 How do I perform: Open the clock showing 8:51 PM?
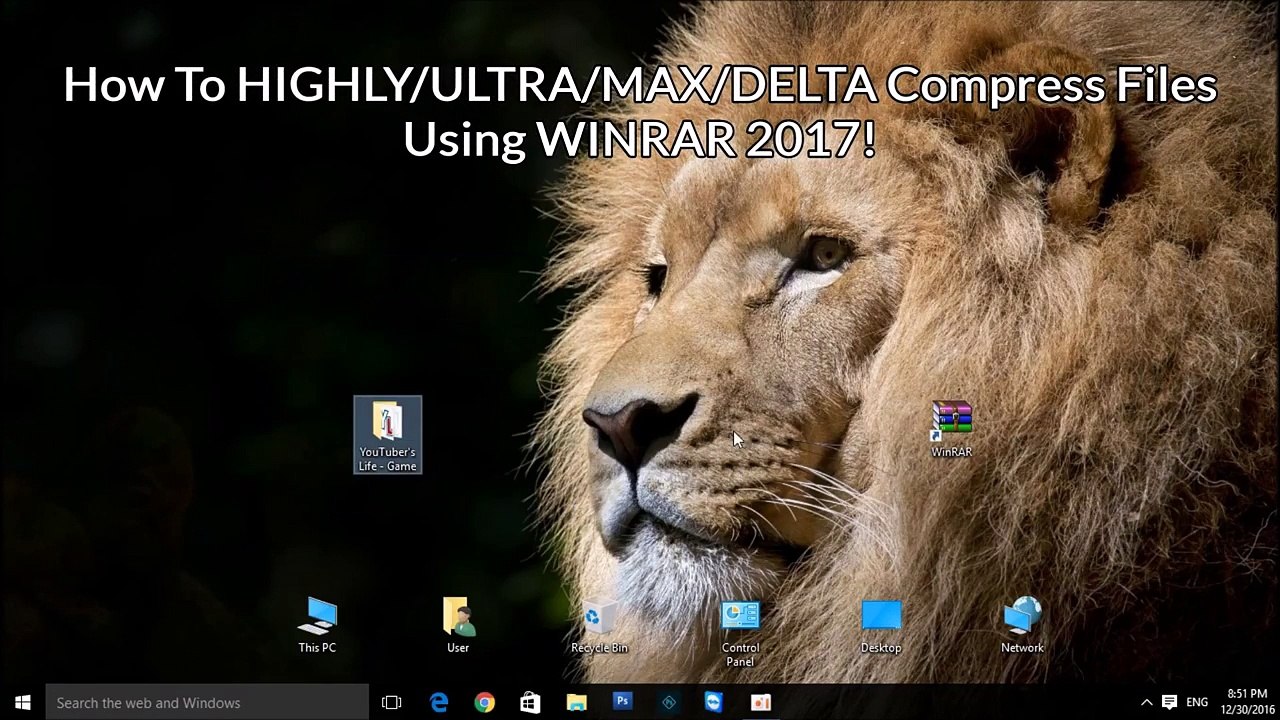(1247, 702)
